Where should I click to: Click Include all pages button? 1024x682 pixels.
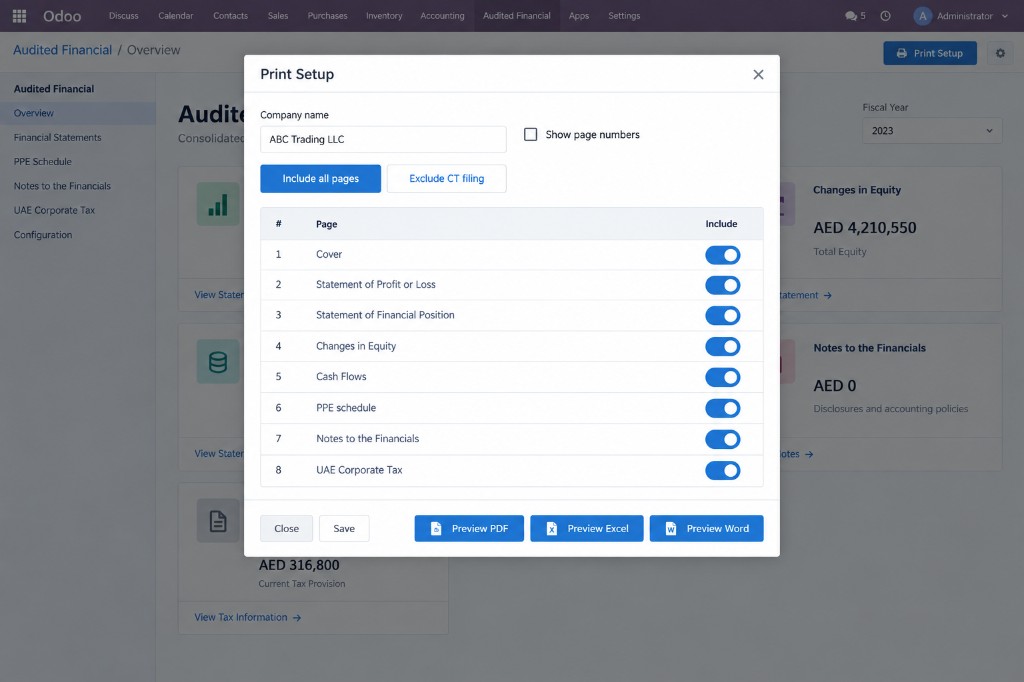(321, 178)
